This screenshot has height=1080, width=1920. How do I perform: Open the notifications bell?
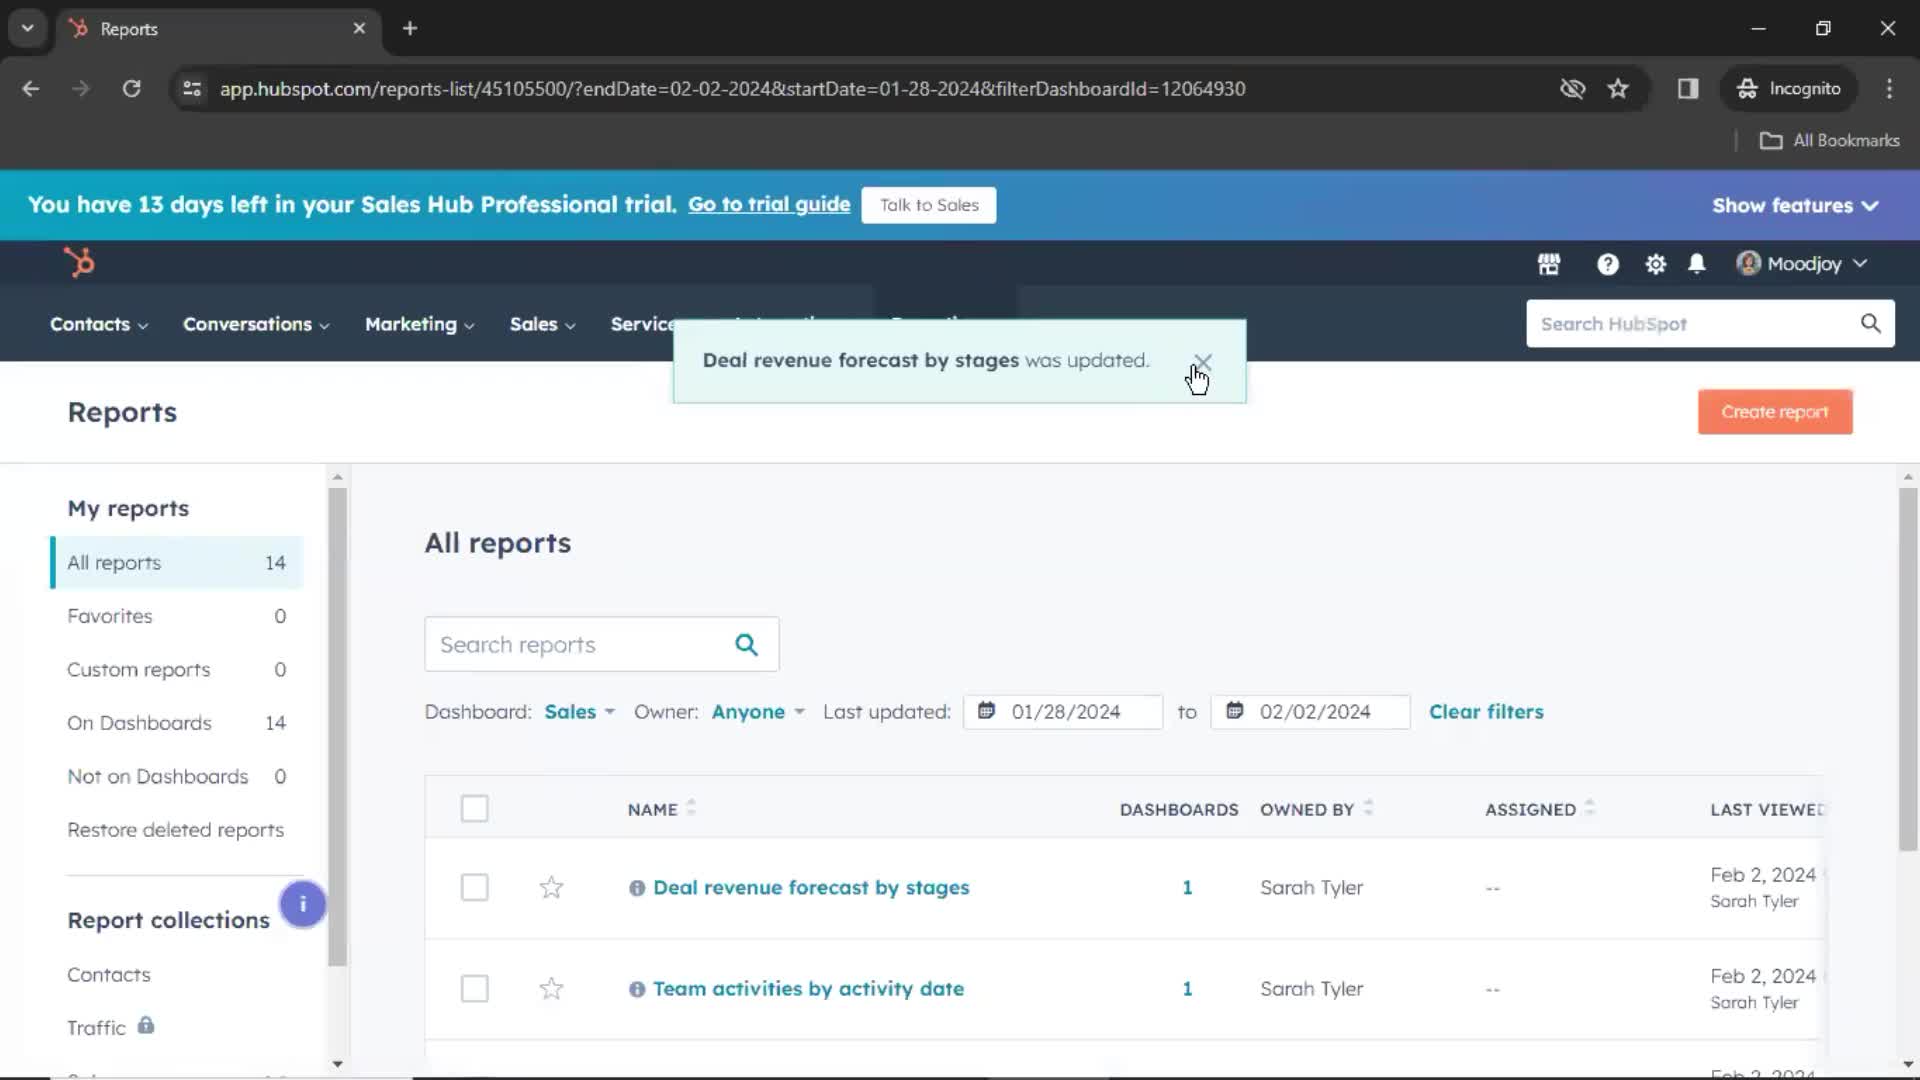tap(1696, 264)
